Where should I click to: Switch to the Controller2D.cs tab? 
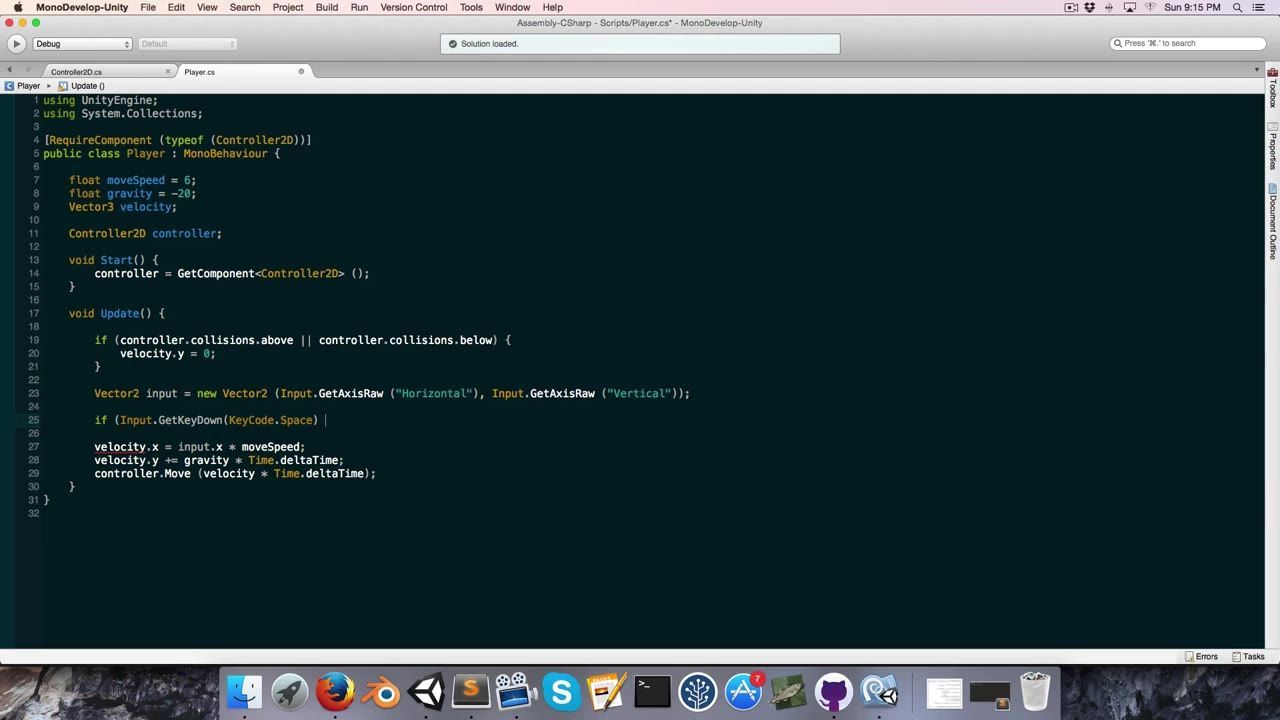coord(76,72)
